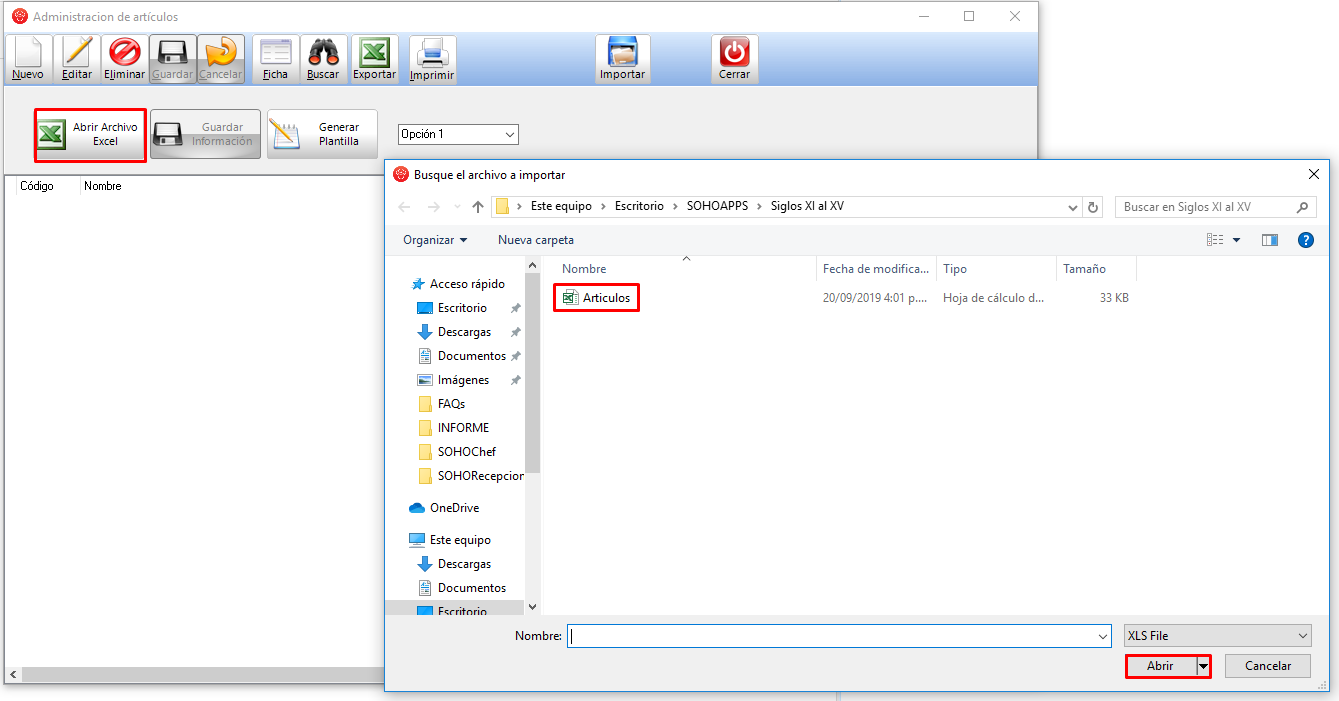Click the Tamaño column header
1339x701 pixels.
(1084, 269)
